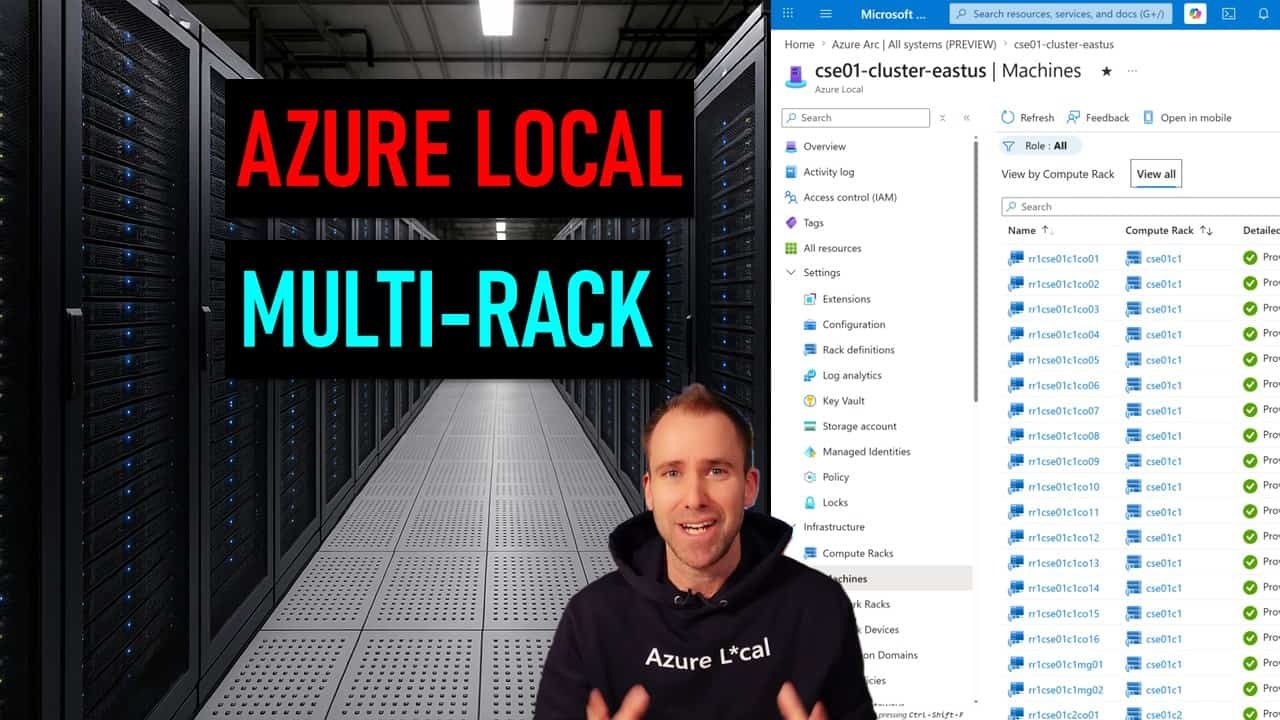Click the Locks padlock icon
Viewport: 1280px width, 720px height.
tap(811, 503)
